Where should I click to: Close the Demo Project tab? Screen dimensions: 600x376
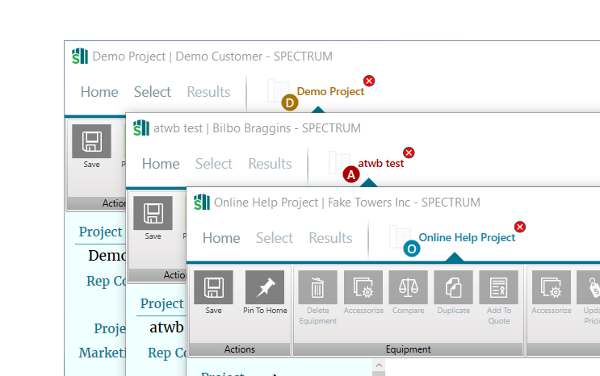click(369, 81)
